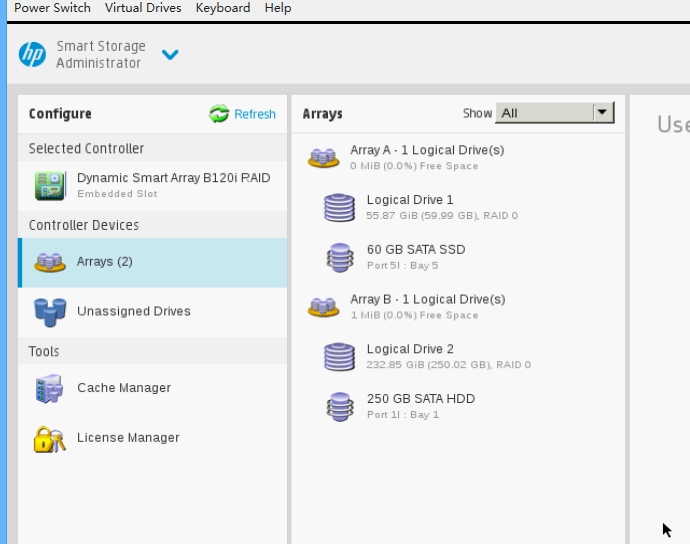
Task: Click the Configure panel heading
Action: coord(60,114)
